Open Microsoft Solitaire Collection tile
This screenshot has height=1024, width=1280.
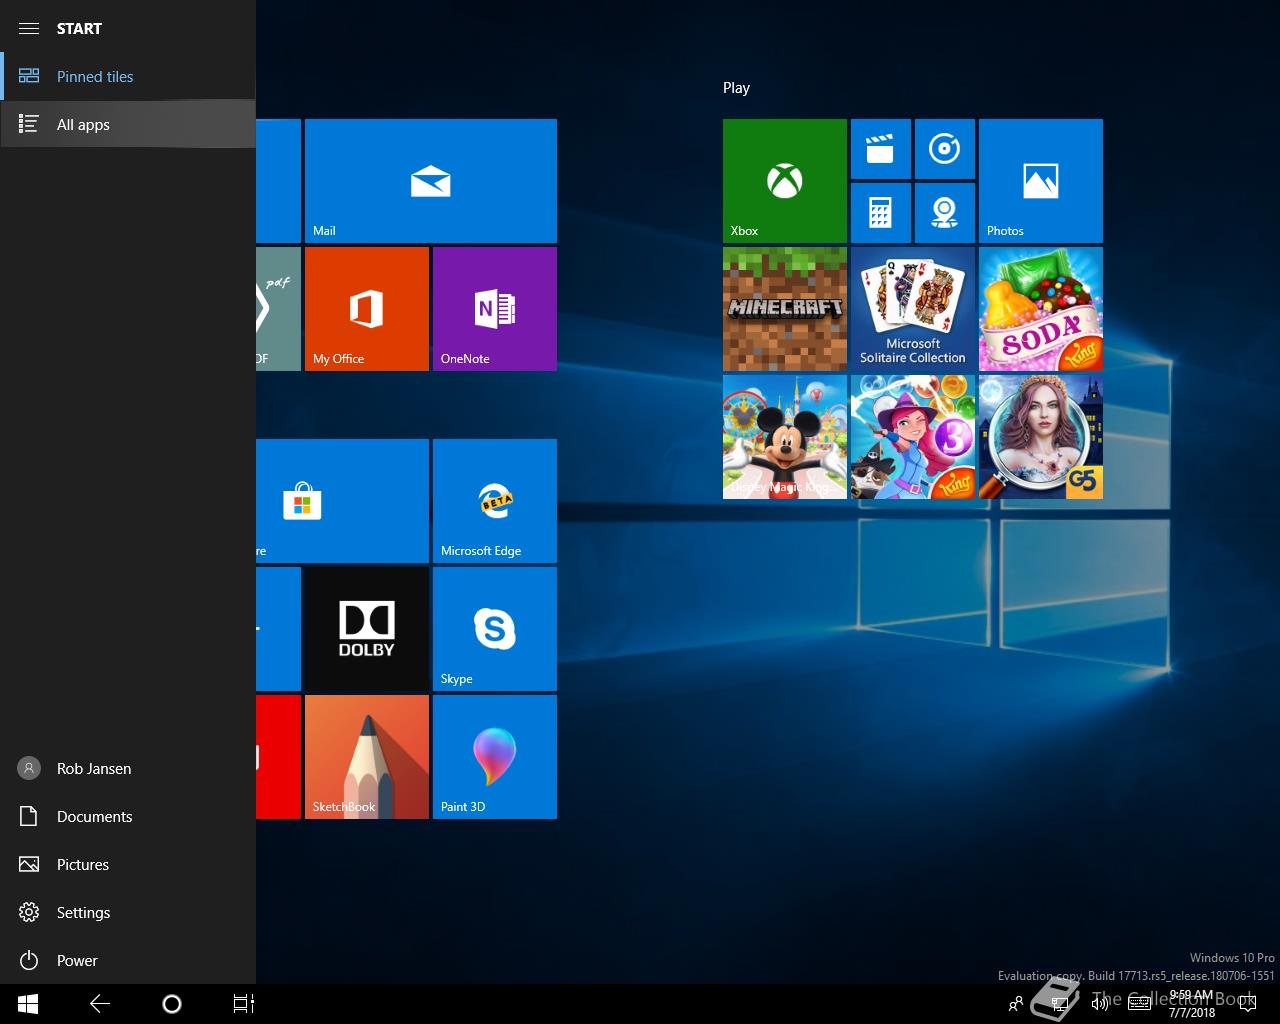(x=912, y=309)
